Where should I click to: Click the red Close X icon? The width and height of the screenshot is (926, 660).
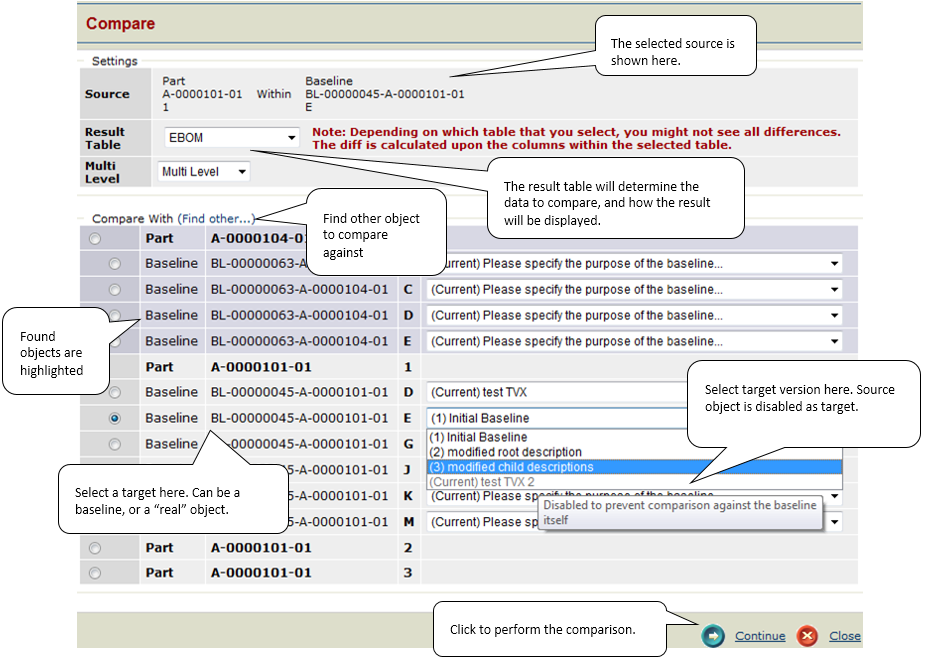coord(807,636)
